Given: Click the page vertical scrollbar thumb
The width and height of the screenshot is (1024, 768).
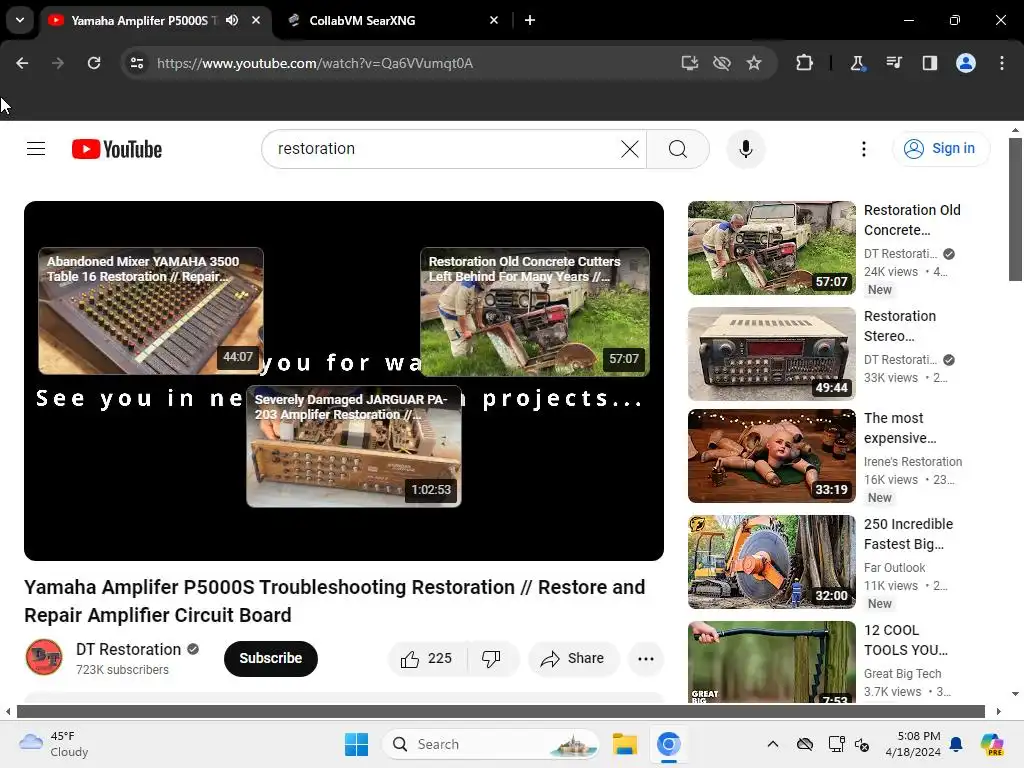Looking at the screenshot, I should tap(1015, 209).
